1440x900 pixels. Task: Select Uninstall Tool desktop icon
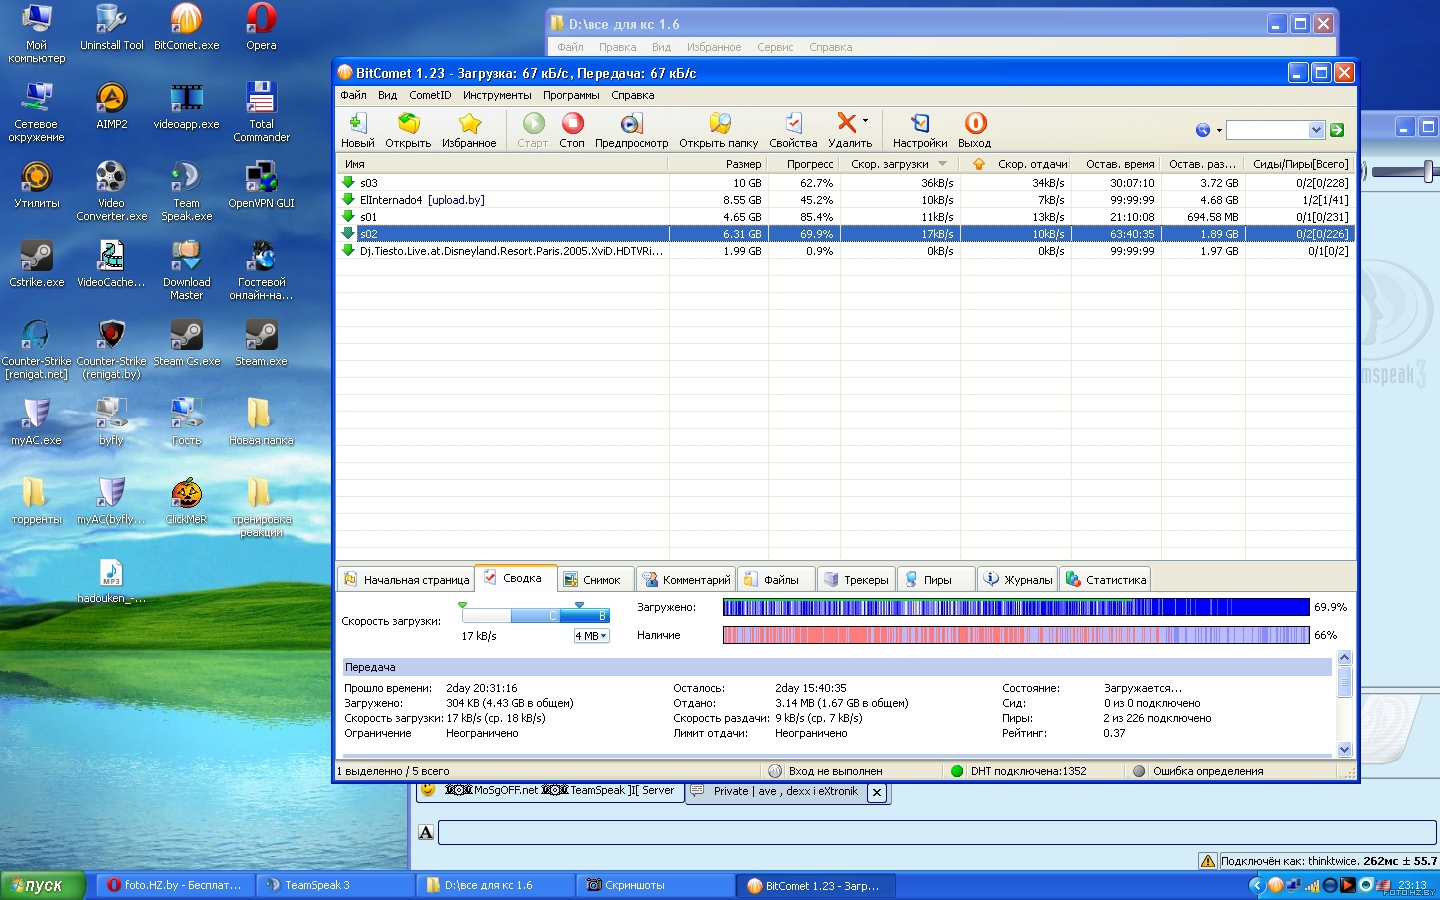click(111, 27)
